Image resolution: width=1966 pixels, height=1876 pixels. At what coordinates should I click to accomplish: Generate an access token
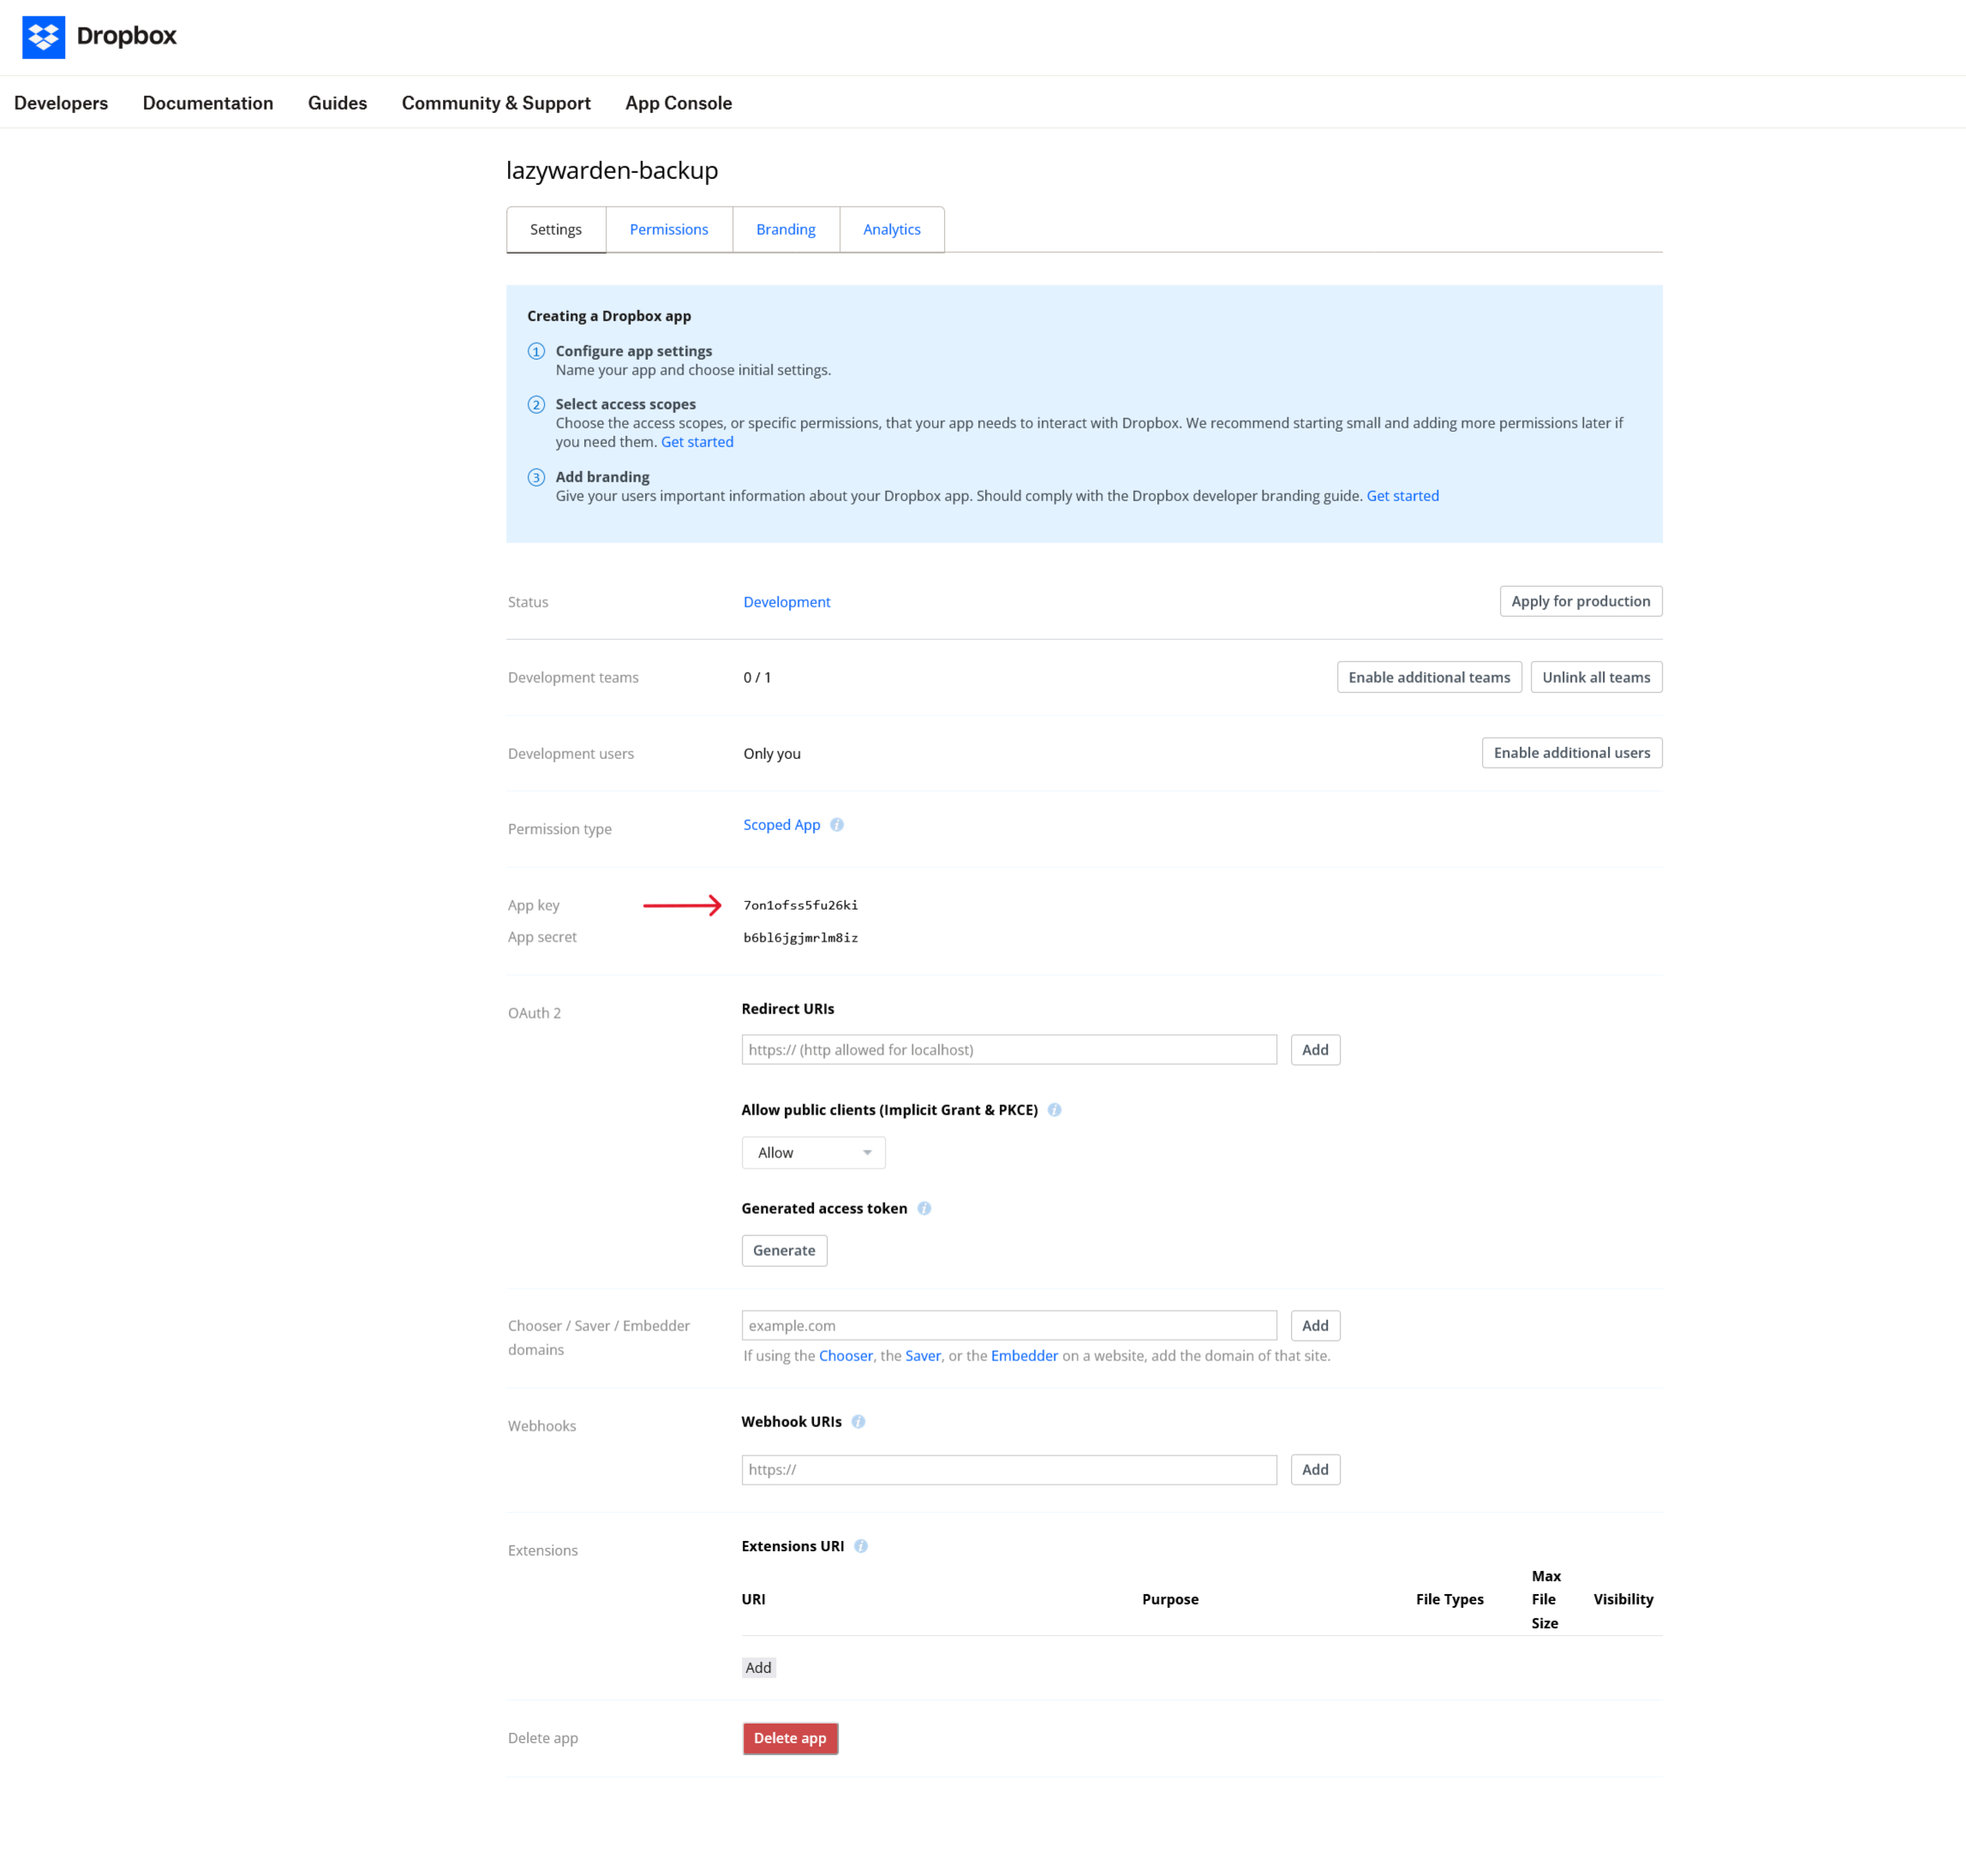(x=784, y=1250)
